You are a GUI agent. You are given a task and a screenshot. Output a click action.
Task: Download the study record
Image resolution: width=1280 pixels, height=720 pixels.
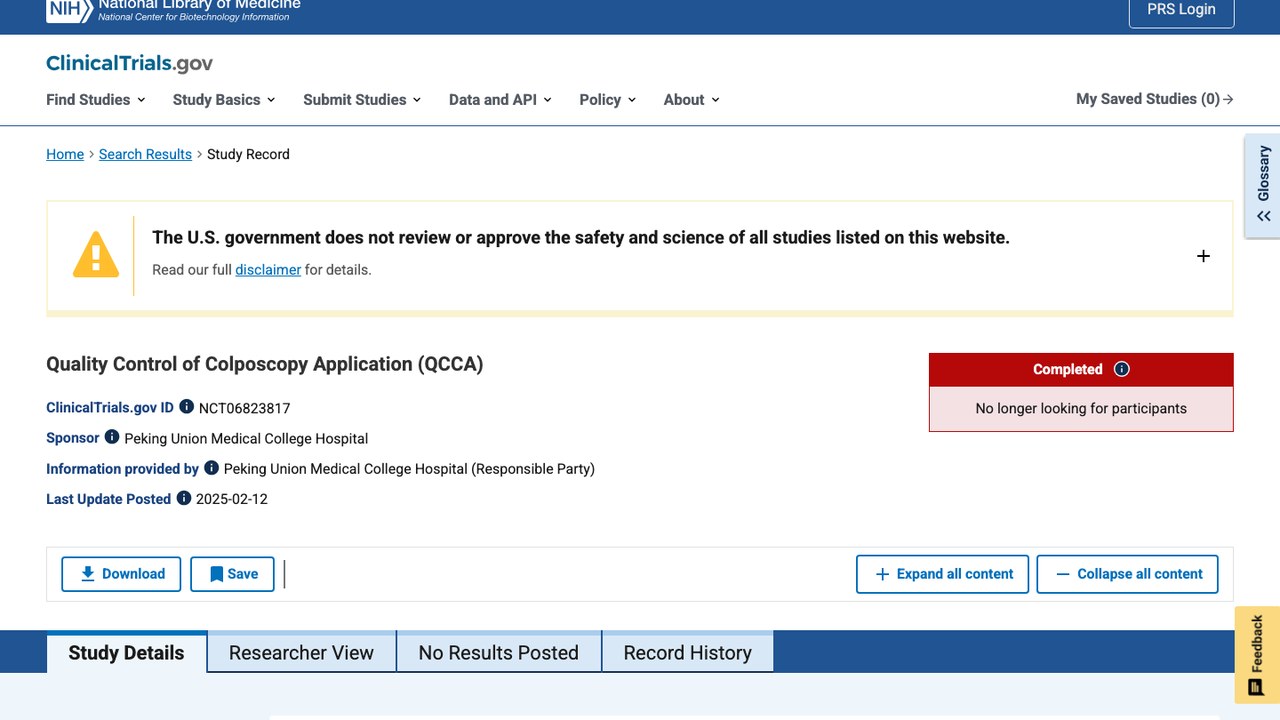point(121,574)
